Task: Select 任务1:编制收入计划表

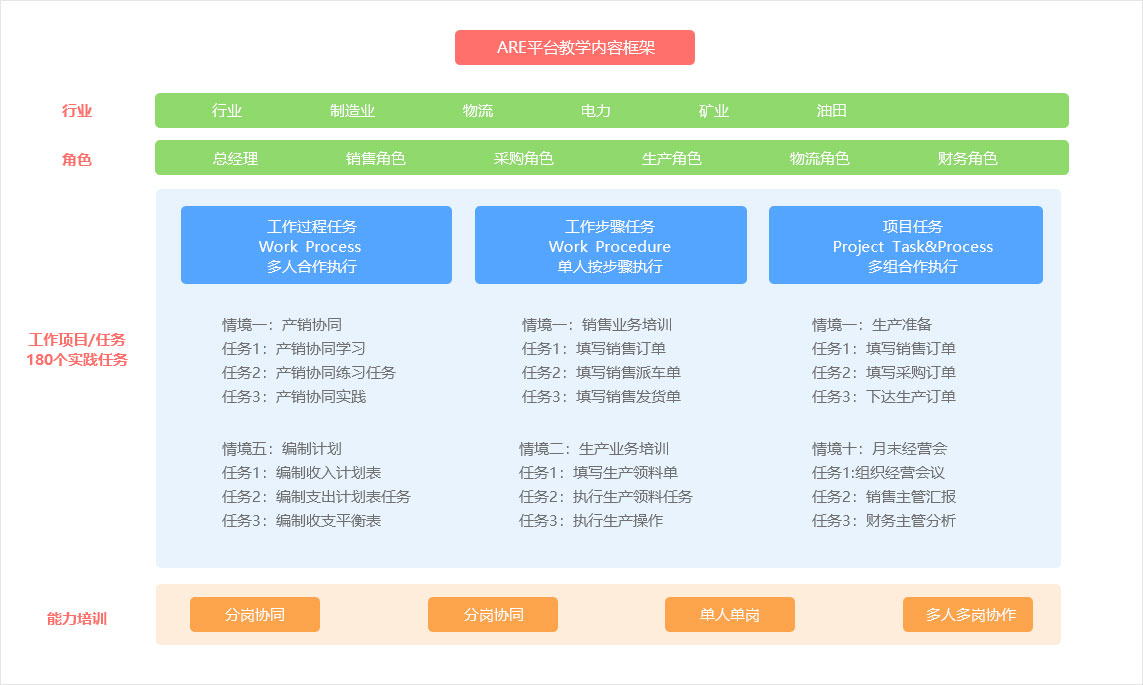Action: (302, 473)
